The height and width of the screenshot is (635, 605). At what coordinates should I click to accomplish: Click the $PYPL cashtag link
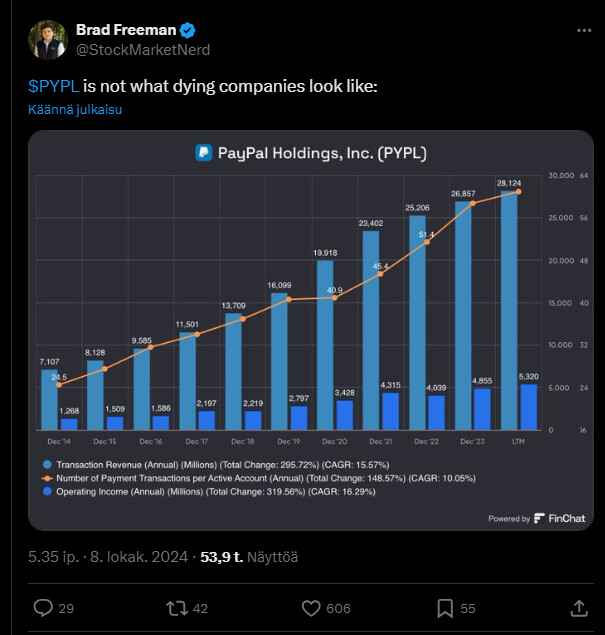point(53,86)
